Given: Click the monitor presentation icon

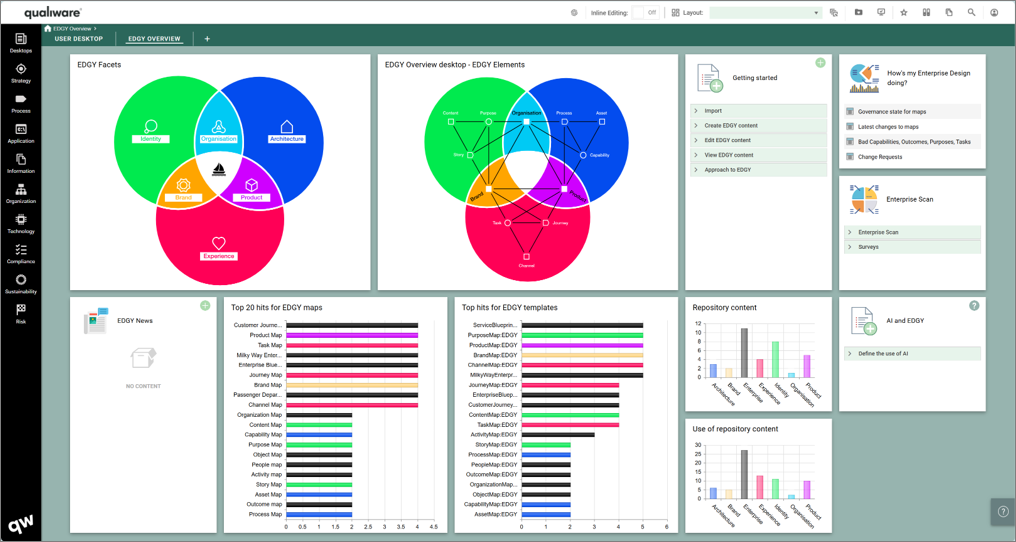Looking at the screenshot, I should point(881,12).
